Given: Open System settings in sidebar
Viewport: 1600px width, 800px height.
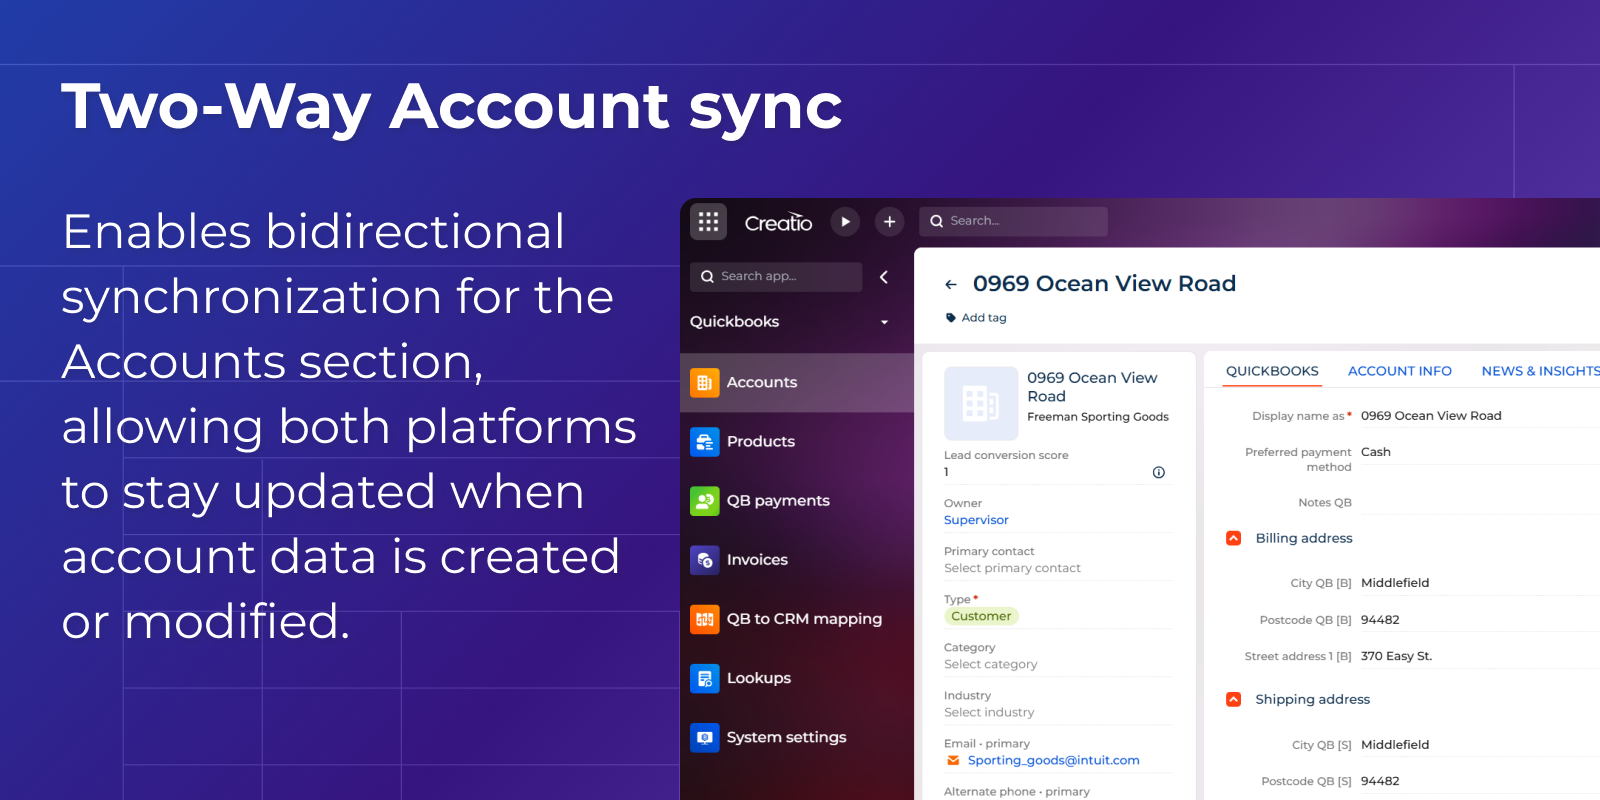Looking at the screenshot, I should 786,737.
